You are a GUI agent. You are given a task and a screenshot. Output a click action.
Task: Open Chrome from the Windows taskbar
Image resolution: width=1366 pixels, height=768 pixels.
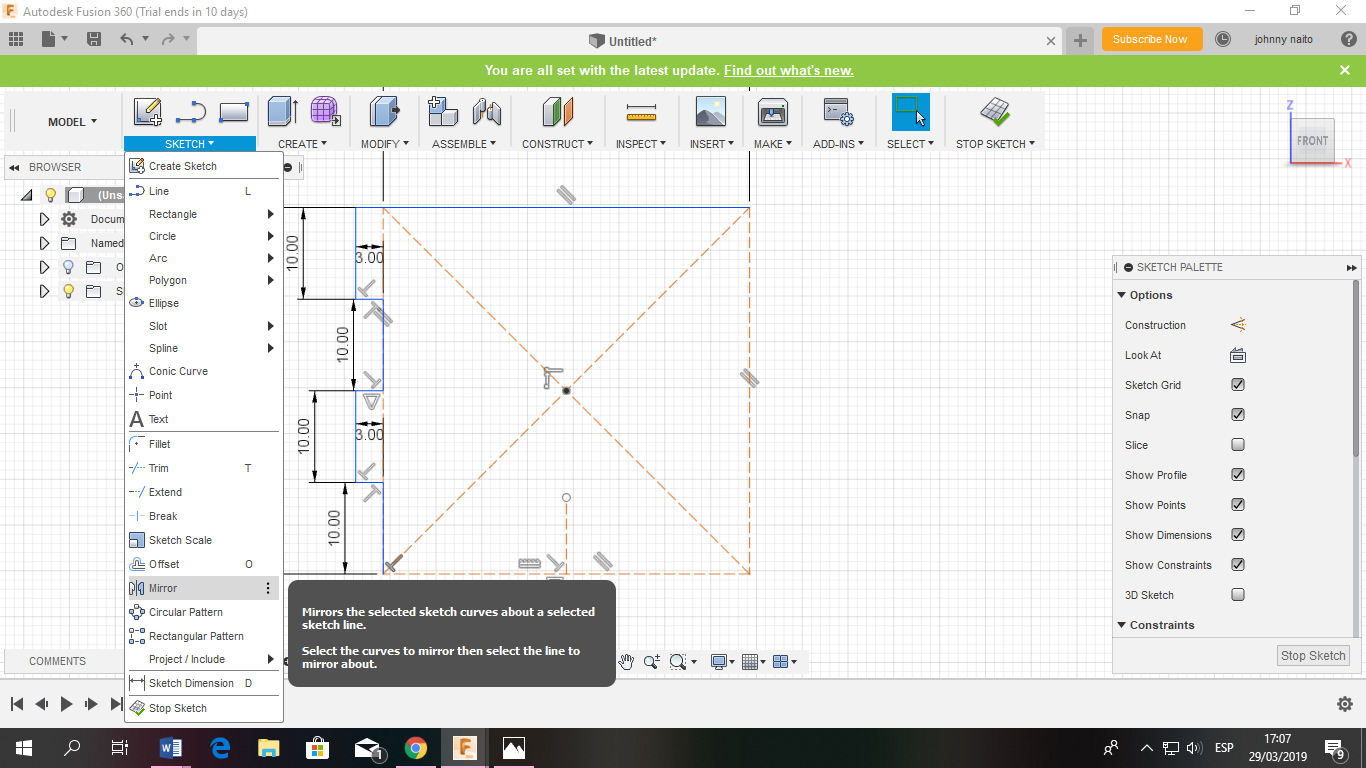click(x=416, y=747)
